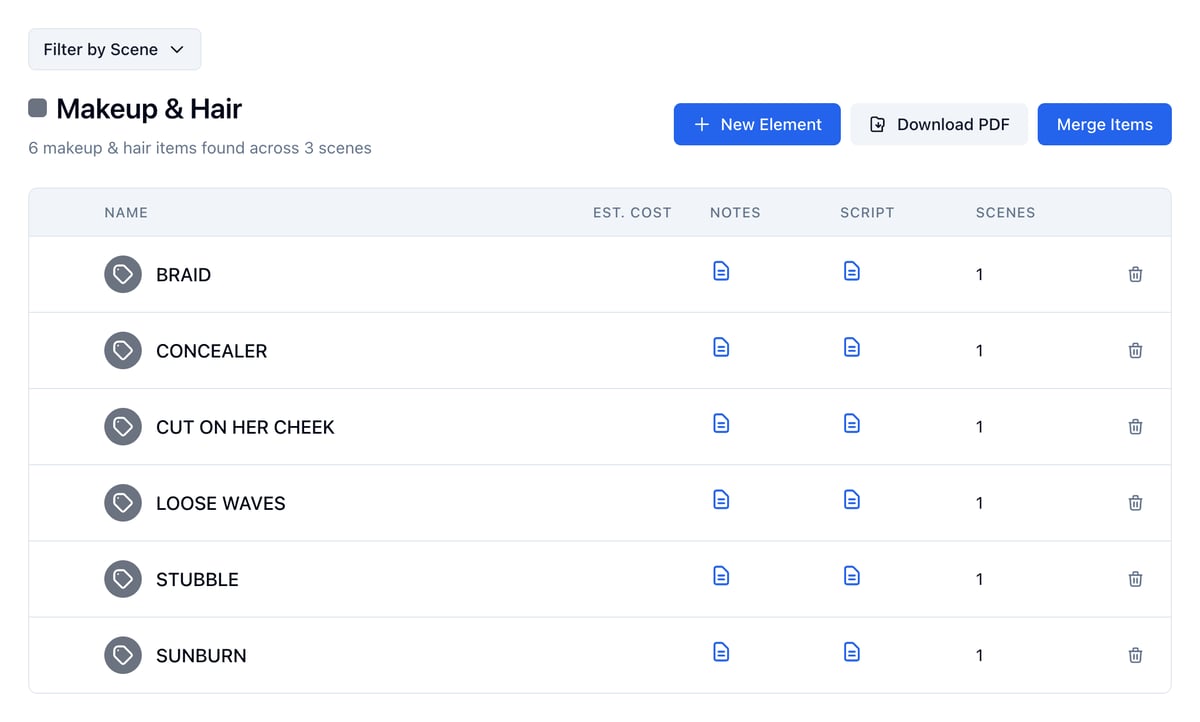The height and width of the screenshot is (722, 1200).
Task: Select the BRAID item name
Action: (183, 275)
